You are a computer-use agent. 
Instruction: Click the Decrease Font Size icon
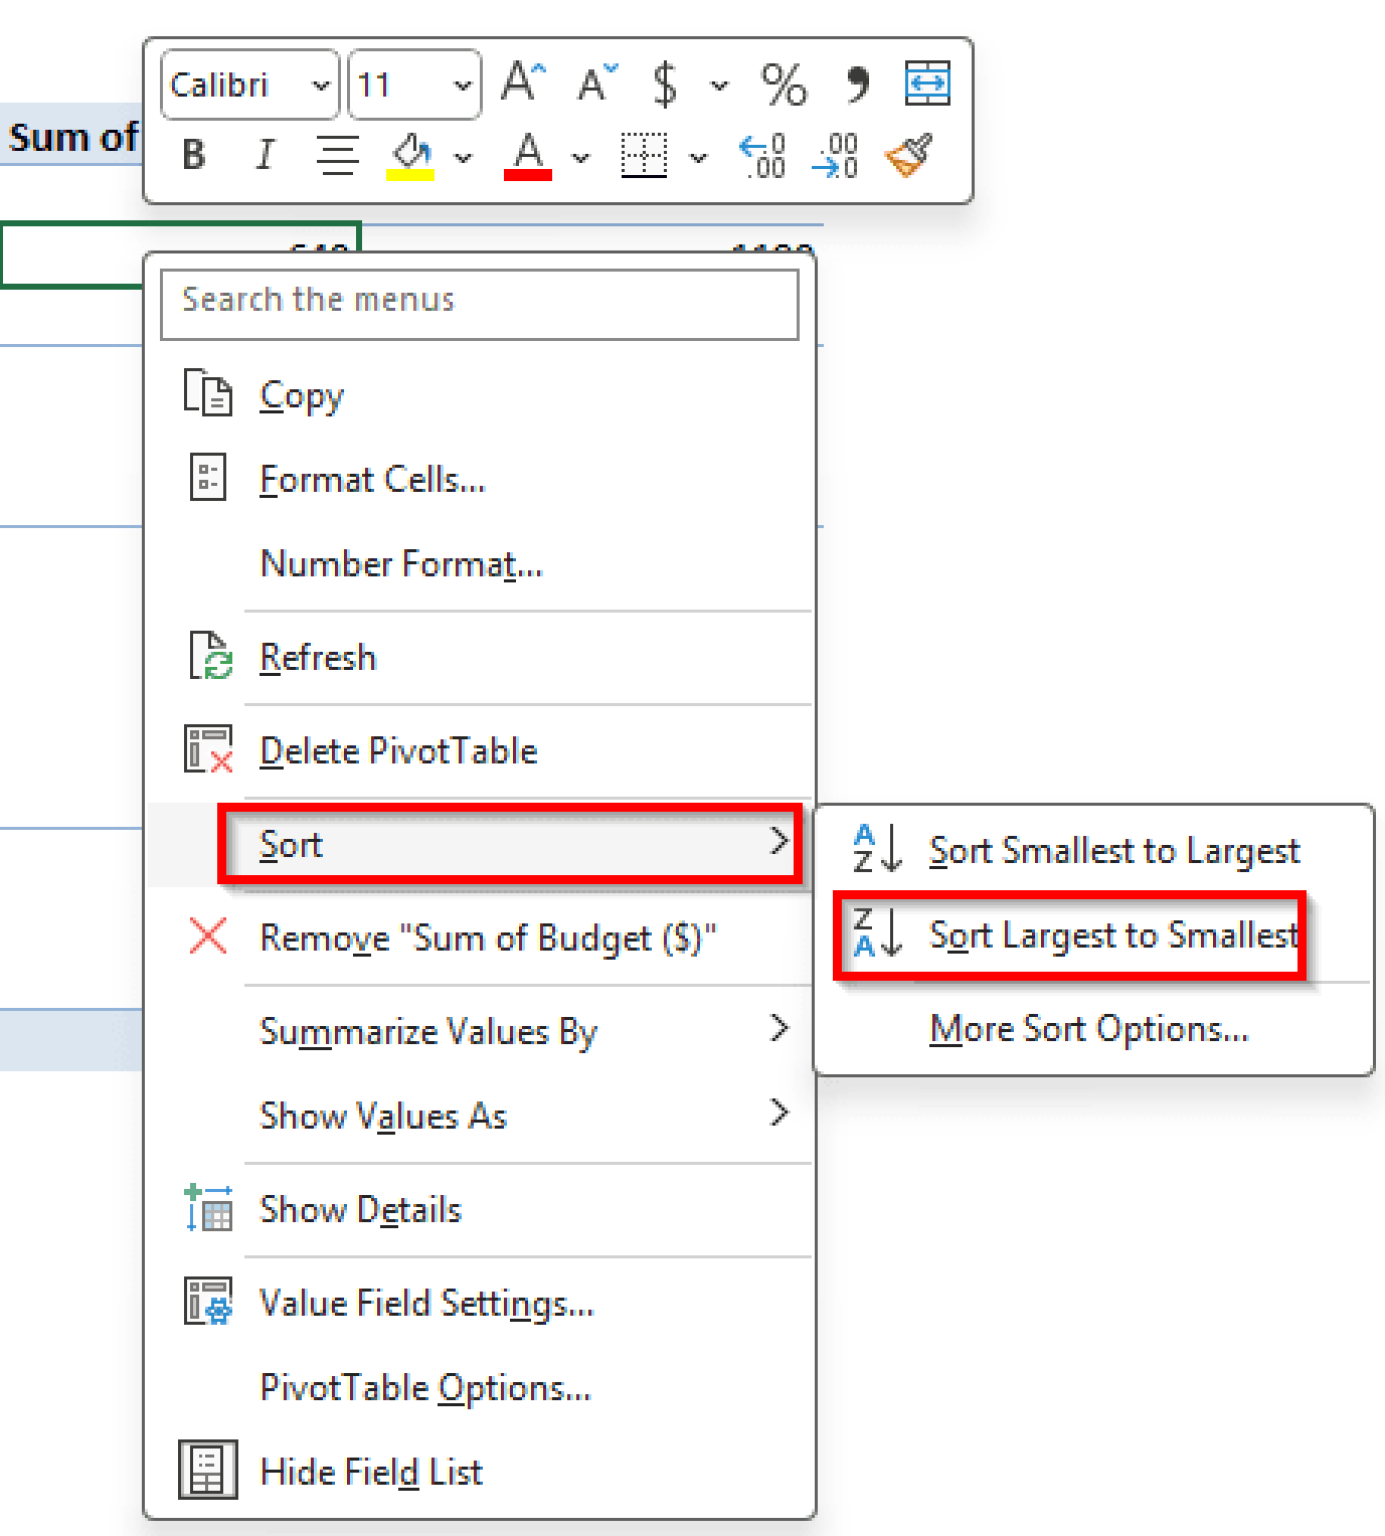[597, 84]
